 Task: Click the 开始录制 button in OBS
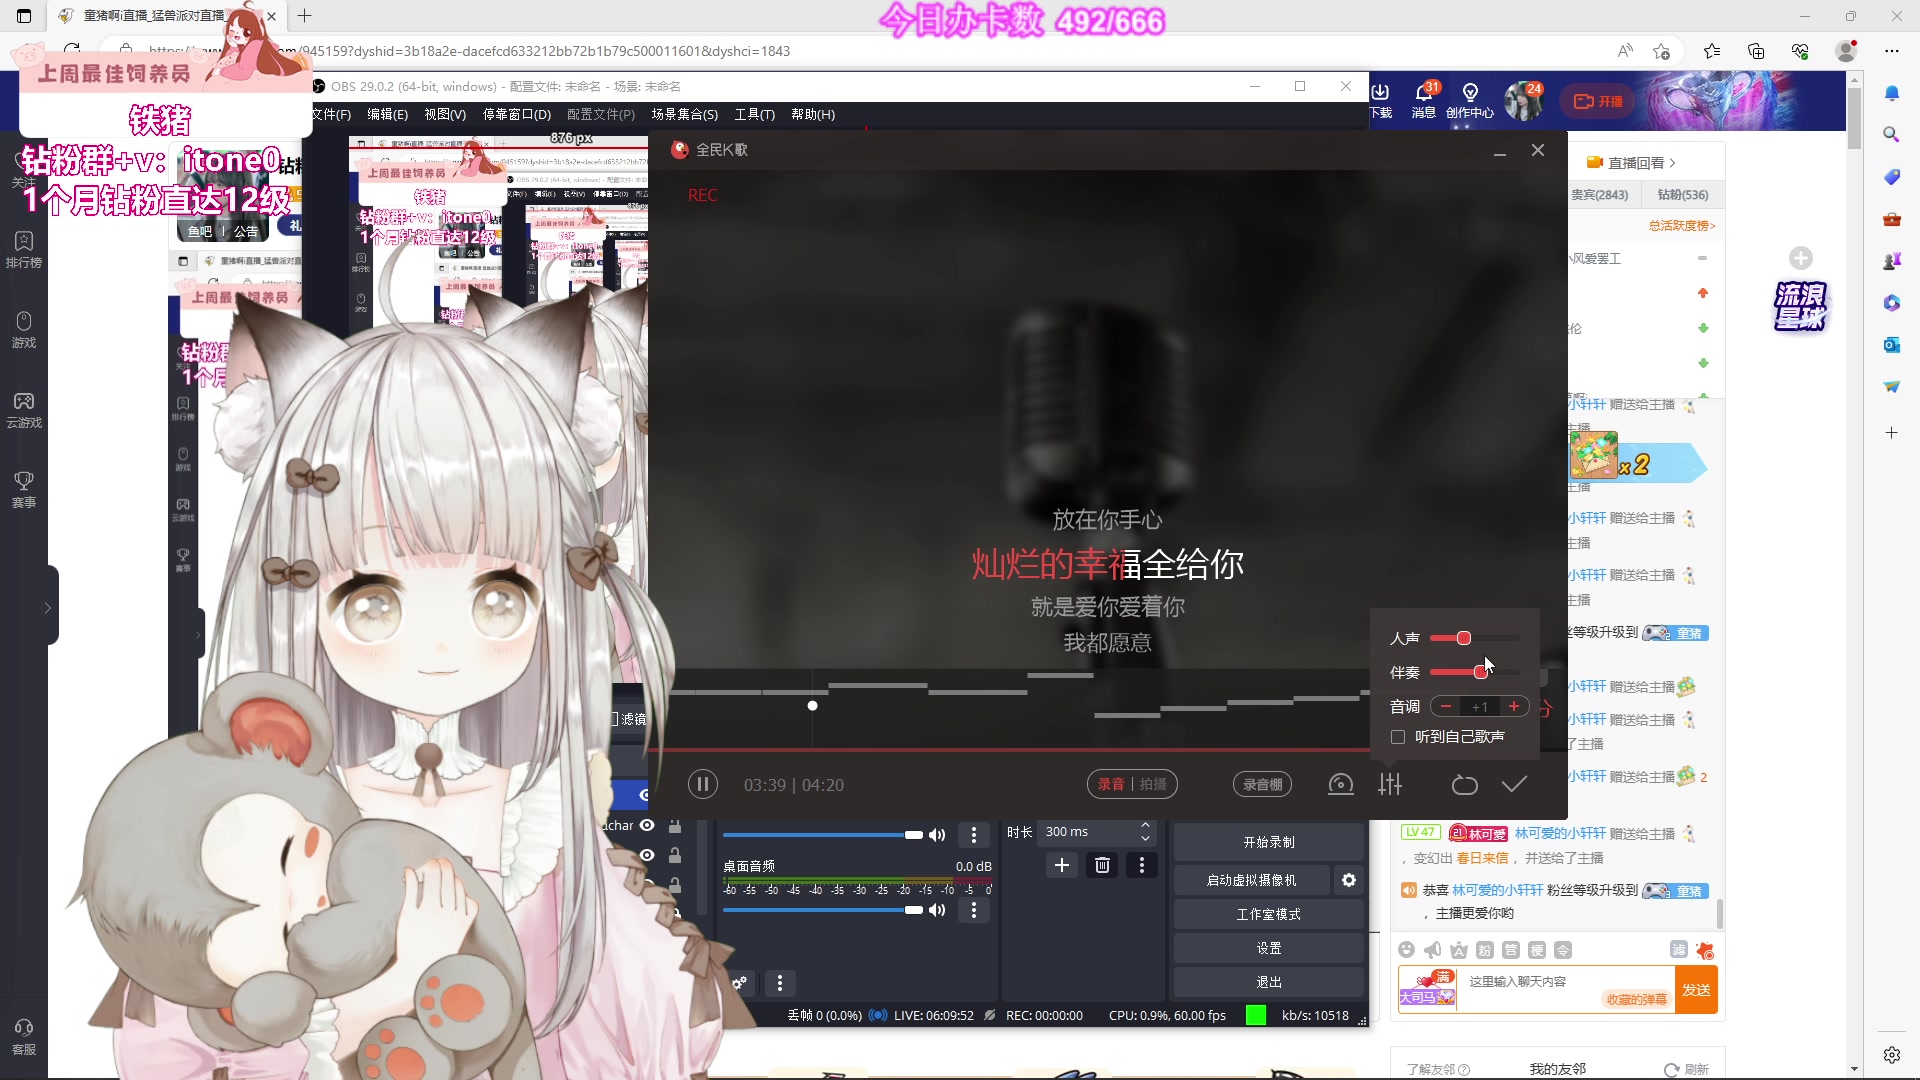point(1267,841)
